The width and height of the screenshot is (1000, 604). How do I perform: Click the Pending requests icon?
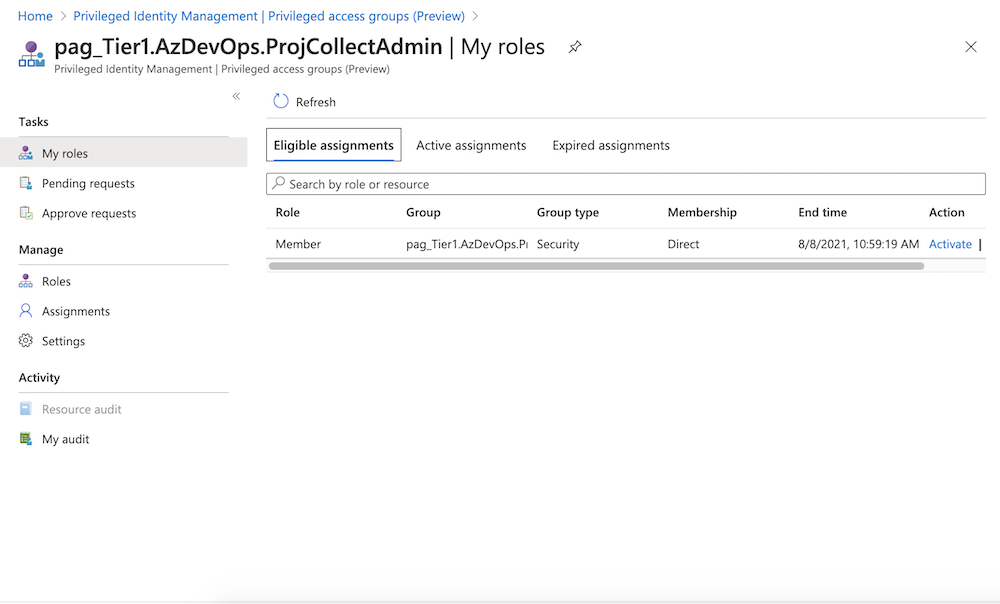(x=27, y=183)
